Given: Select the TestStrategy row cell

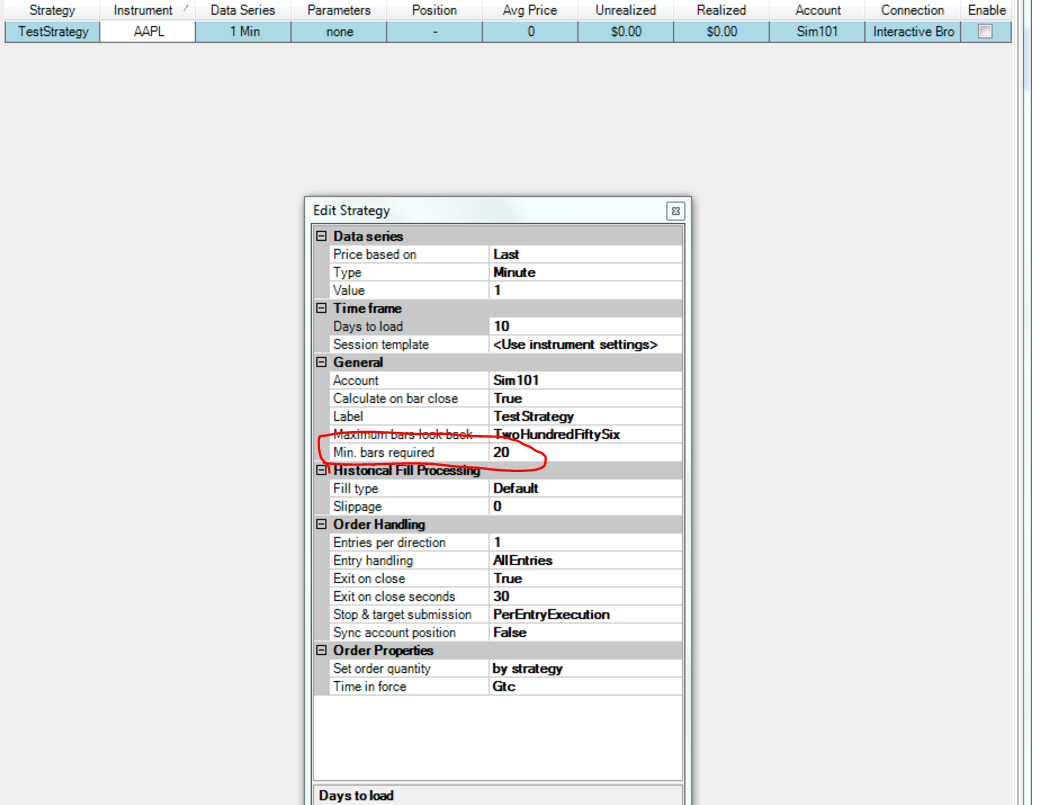Looking at the screenshot, I should 53,31.
